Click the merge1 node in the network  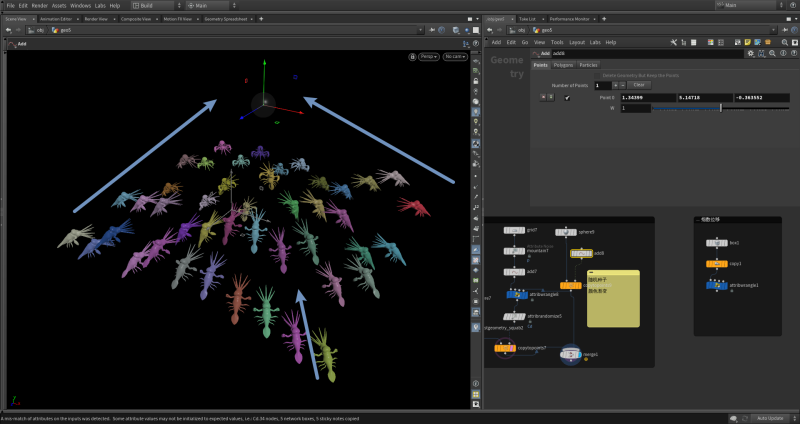coord(572,353)
